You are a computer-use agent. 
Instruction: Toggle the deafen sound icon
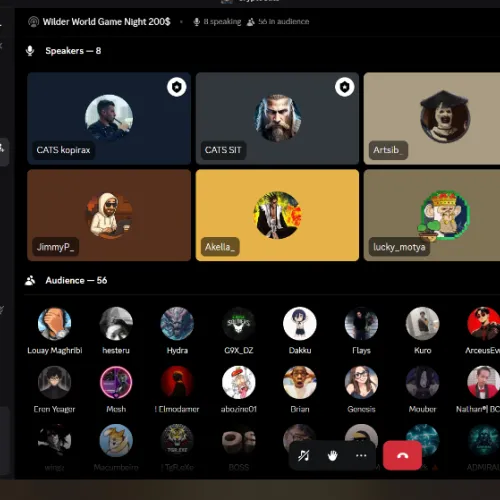point(304,455)
